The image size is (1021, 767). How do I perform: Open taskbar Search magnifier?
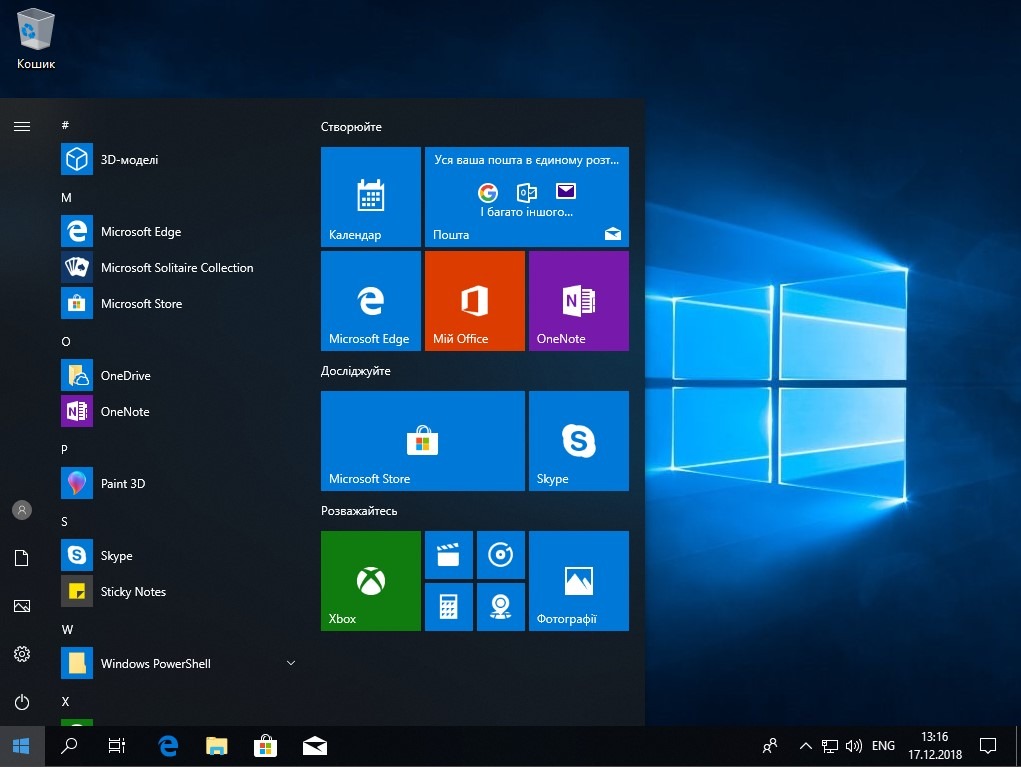(69, 746)
